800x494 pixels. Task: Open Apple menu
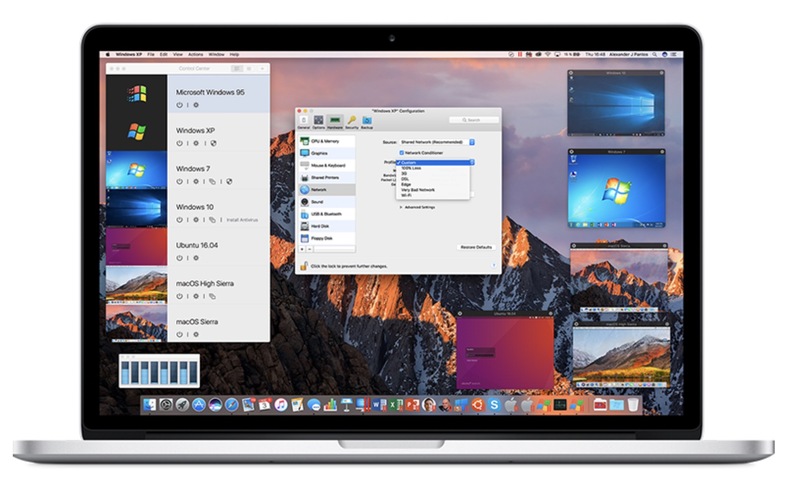coord(108,54)
